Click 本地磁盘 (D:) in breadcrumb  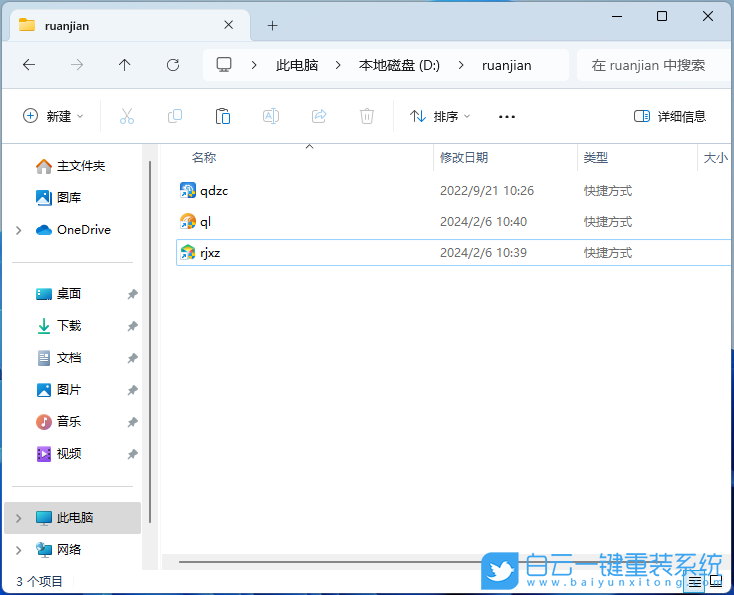tap(399, 65)
